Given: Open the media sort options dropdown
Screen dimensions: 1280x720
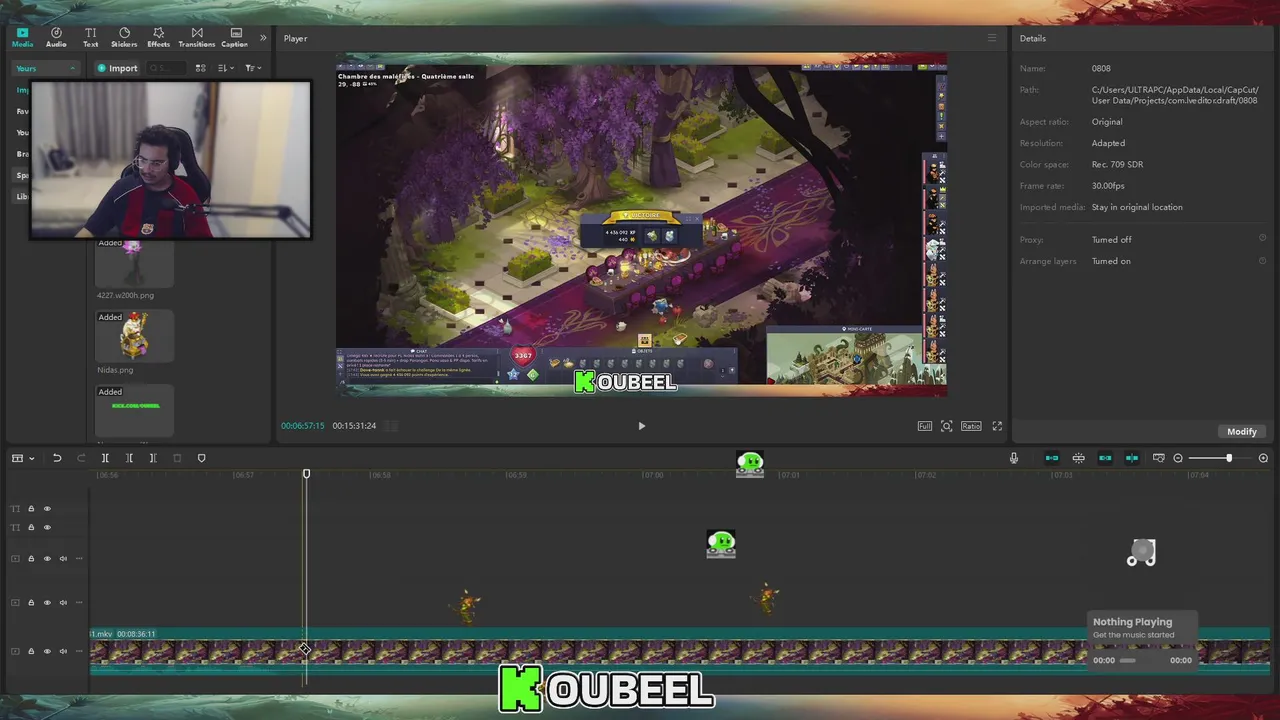Looking at the screenshot, I should pyautogui.click(x=225, y=68).
